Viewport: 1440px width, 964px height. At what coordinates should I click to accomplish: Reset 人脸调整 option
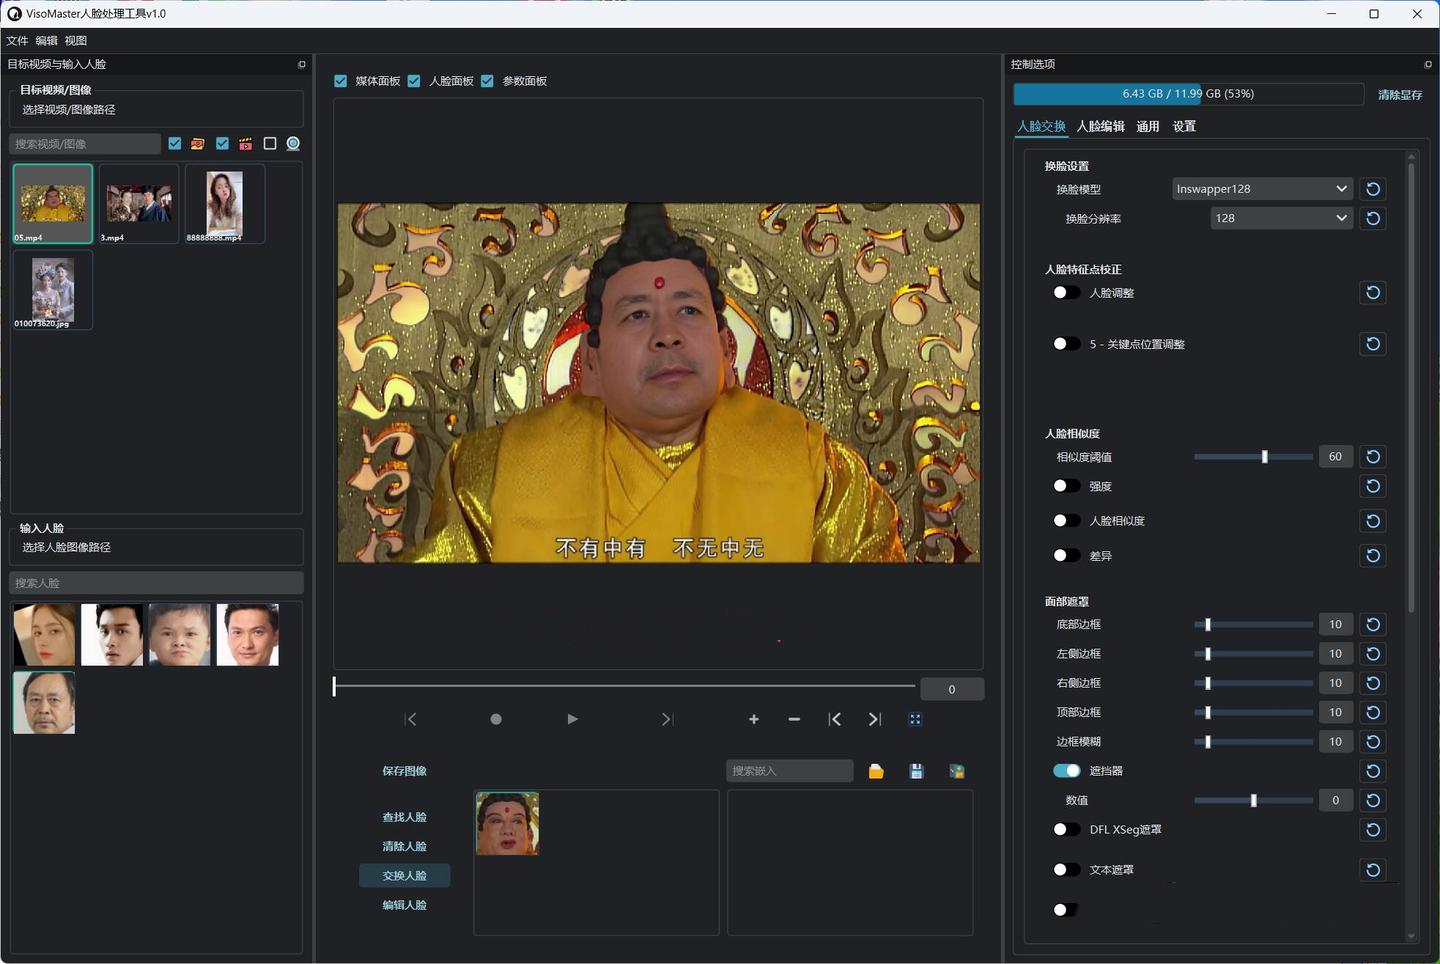(x=1373, y=292)
